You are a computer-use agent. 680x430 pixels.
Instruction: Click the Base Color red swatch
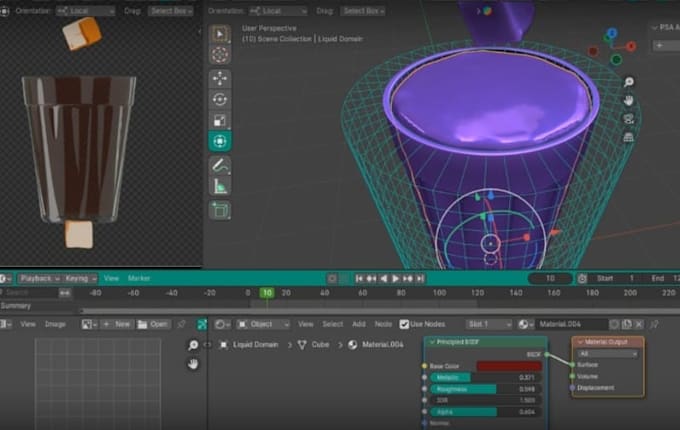coord(509,366)
